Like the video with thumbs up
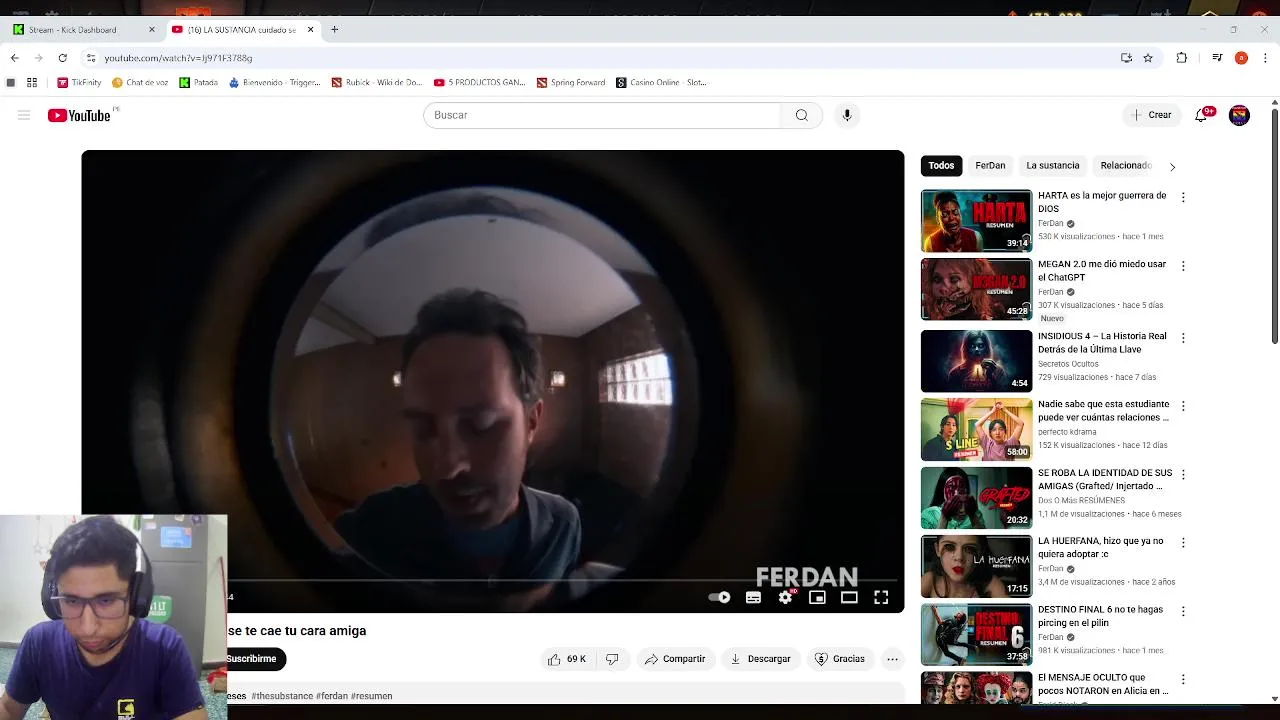1280x720 pixels. [566, 659]
